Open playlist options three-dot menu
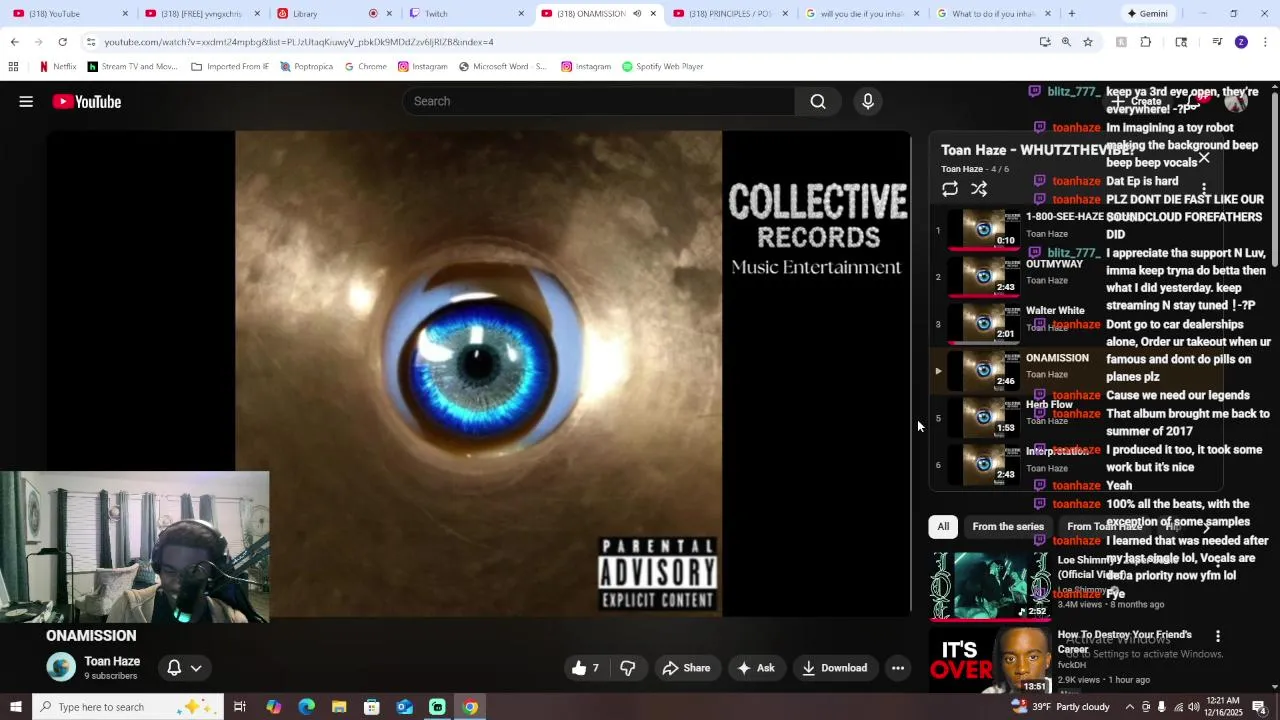The image size is (1280, 720). coord(1204,188)
